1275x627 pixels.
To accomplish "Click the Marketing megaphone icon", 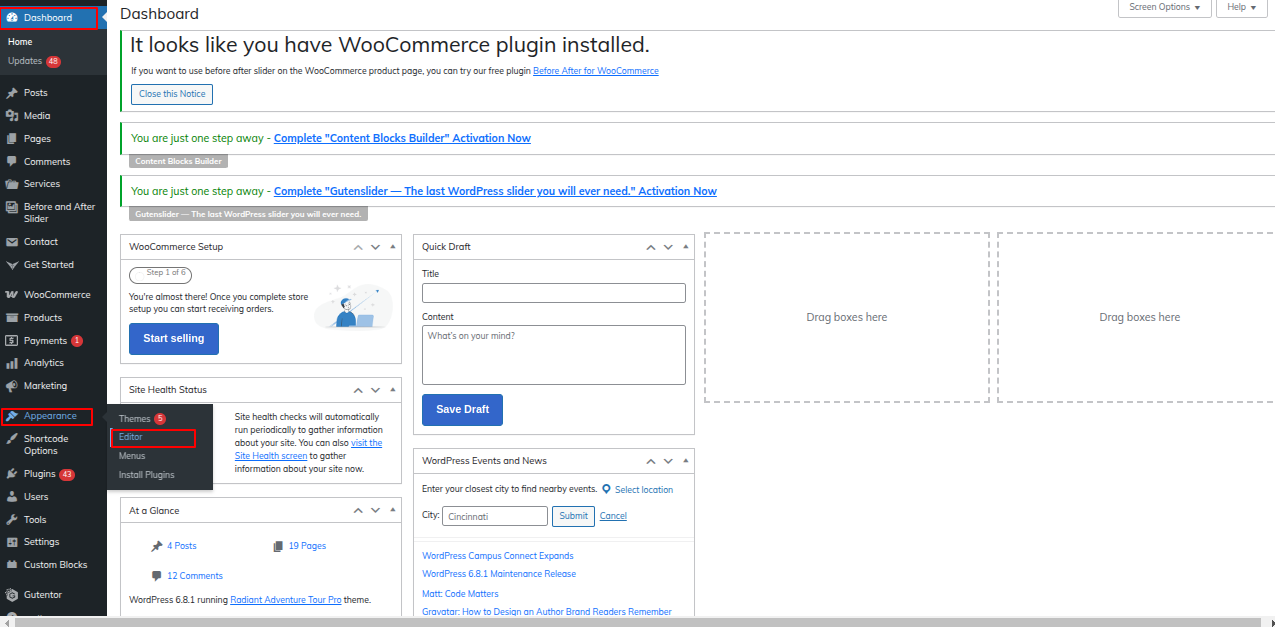I will pyautogui.click(x=12, y=386).
